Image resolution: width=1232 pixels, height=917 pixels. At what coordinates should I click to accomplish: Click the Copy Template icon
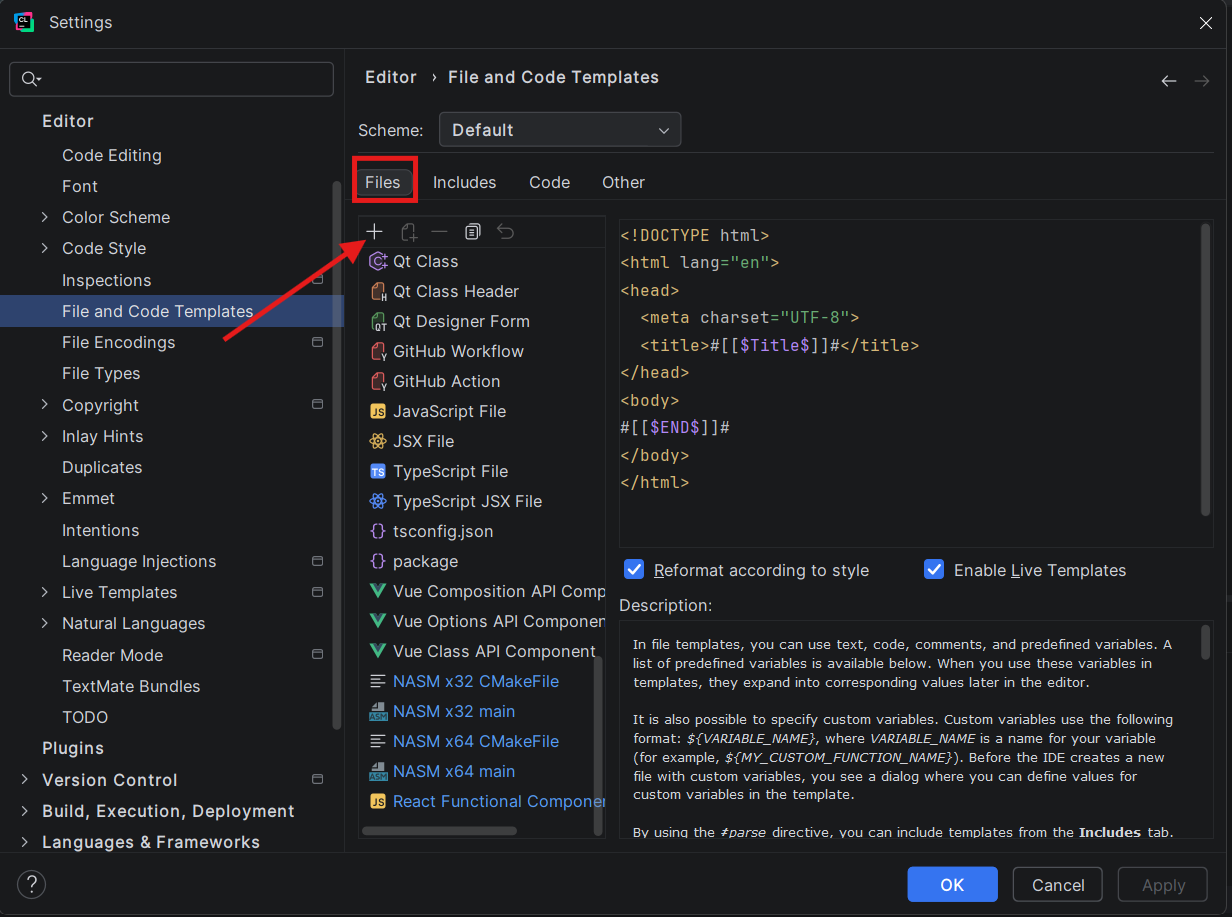tap(473, 232)
